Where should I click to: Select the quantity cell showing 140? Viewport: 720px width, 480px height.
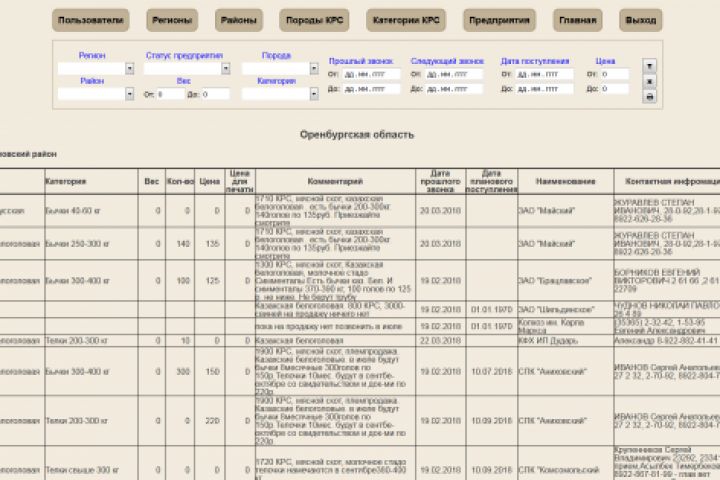[180, 243]
